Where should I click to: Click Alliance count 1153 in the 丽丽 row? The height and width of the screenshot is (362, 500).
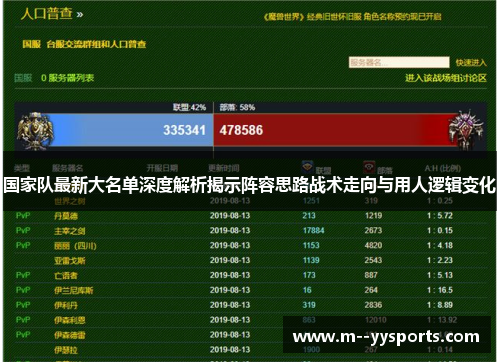pos(311,245)
